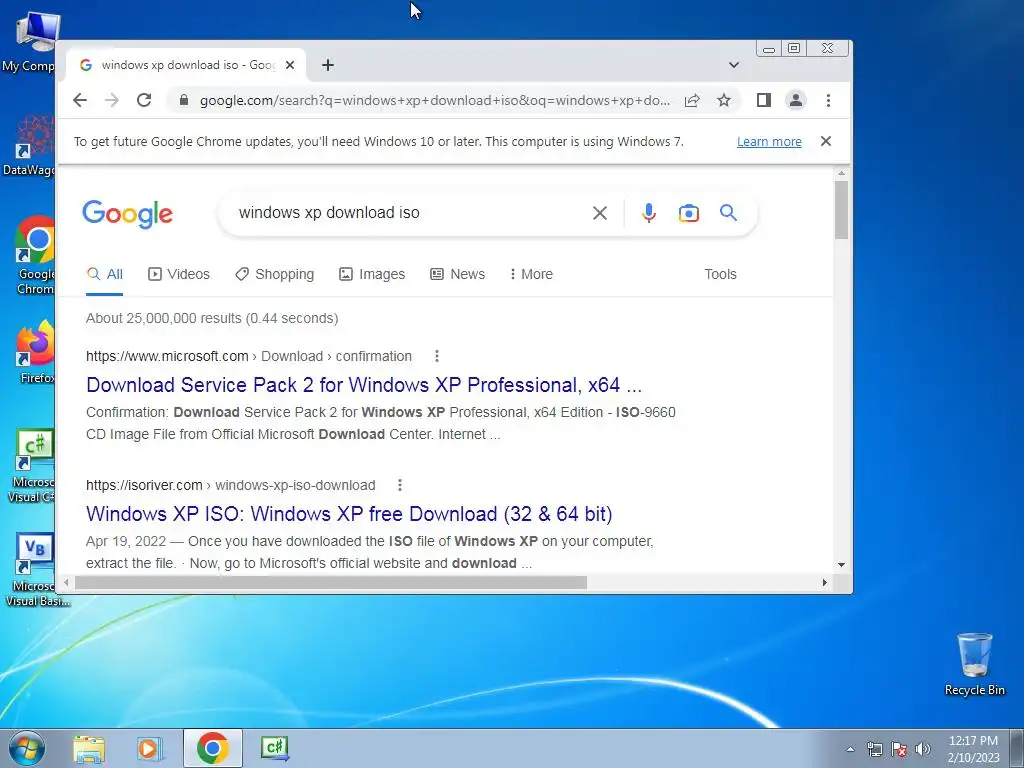Share this page using the share icon
This screenshot has height=768, width=1024.
point(692,100)
